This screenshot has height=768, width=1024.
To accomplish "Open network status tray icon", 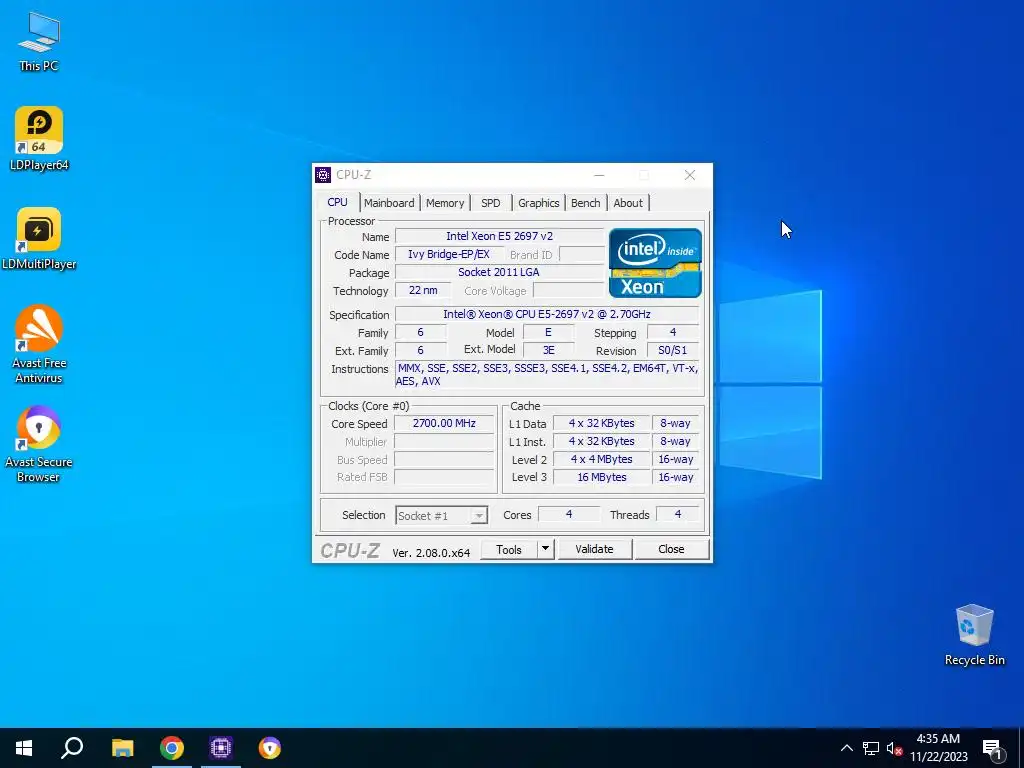I will [x=871, y=748].
